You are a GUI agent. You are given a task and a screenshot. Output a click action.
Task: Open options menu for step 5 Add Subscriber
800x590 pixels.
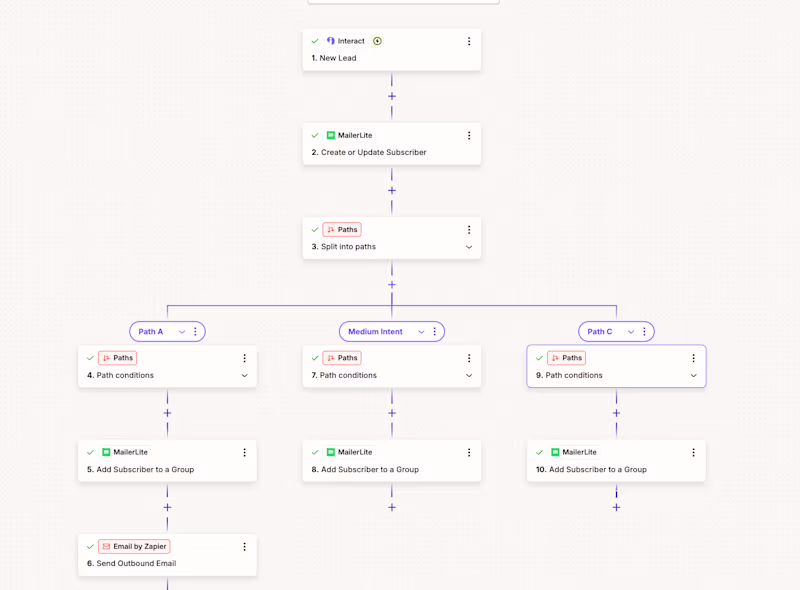(x=244, y=453)
